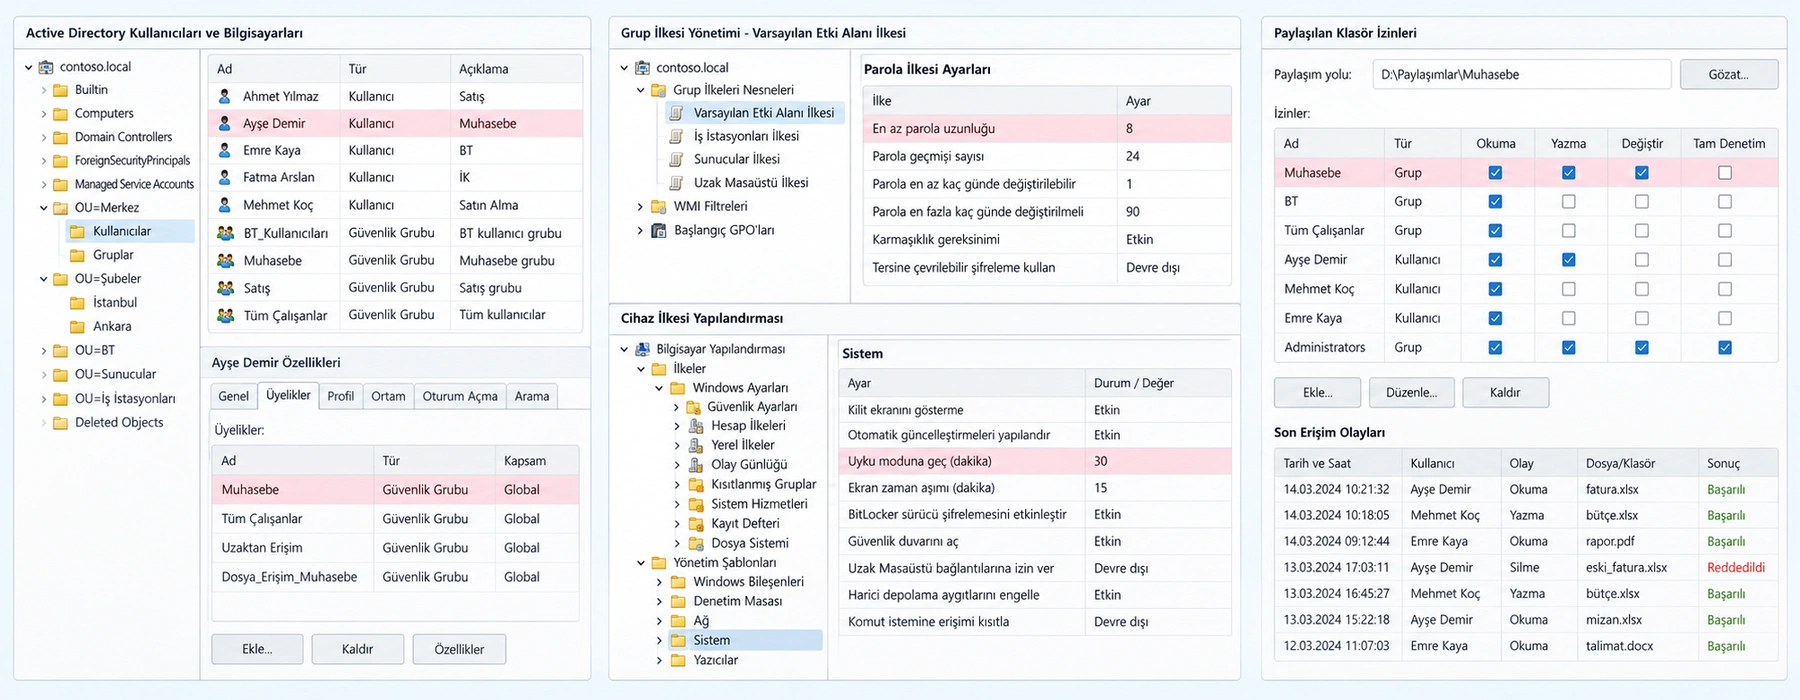Click the Özellikler button under Üyelikler
Screen dimensions: 1800x700
459,649
